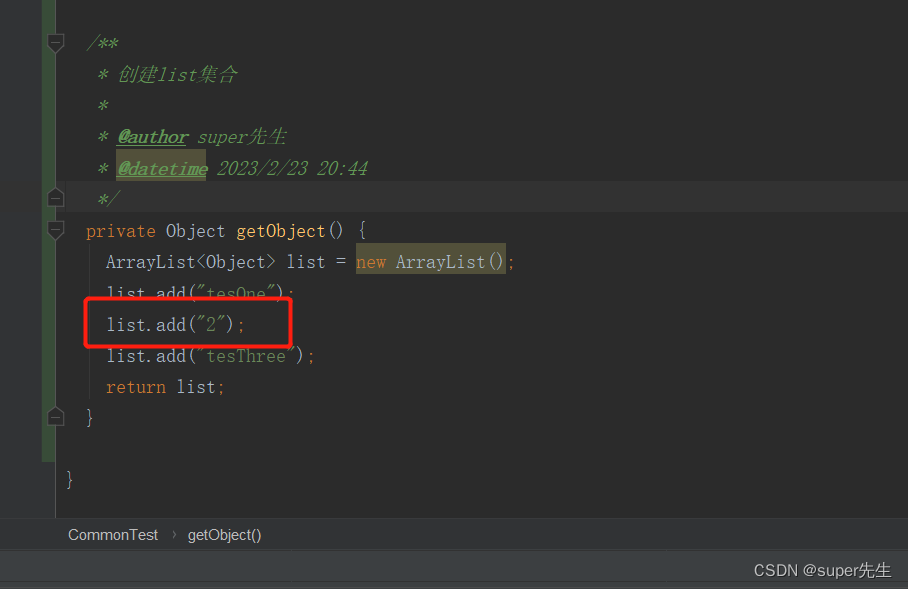Select getObject() in the breadcrumb bar

(224, 535)
